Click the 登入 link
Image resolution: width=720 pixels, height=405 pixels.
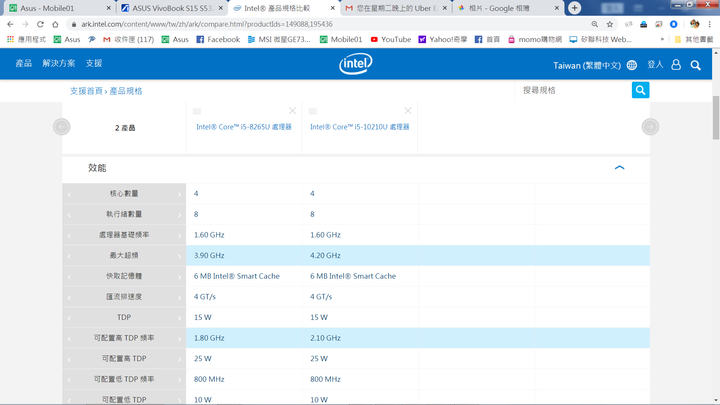[x=655, y=65]
